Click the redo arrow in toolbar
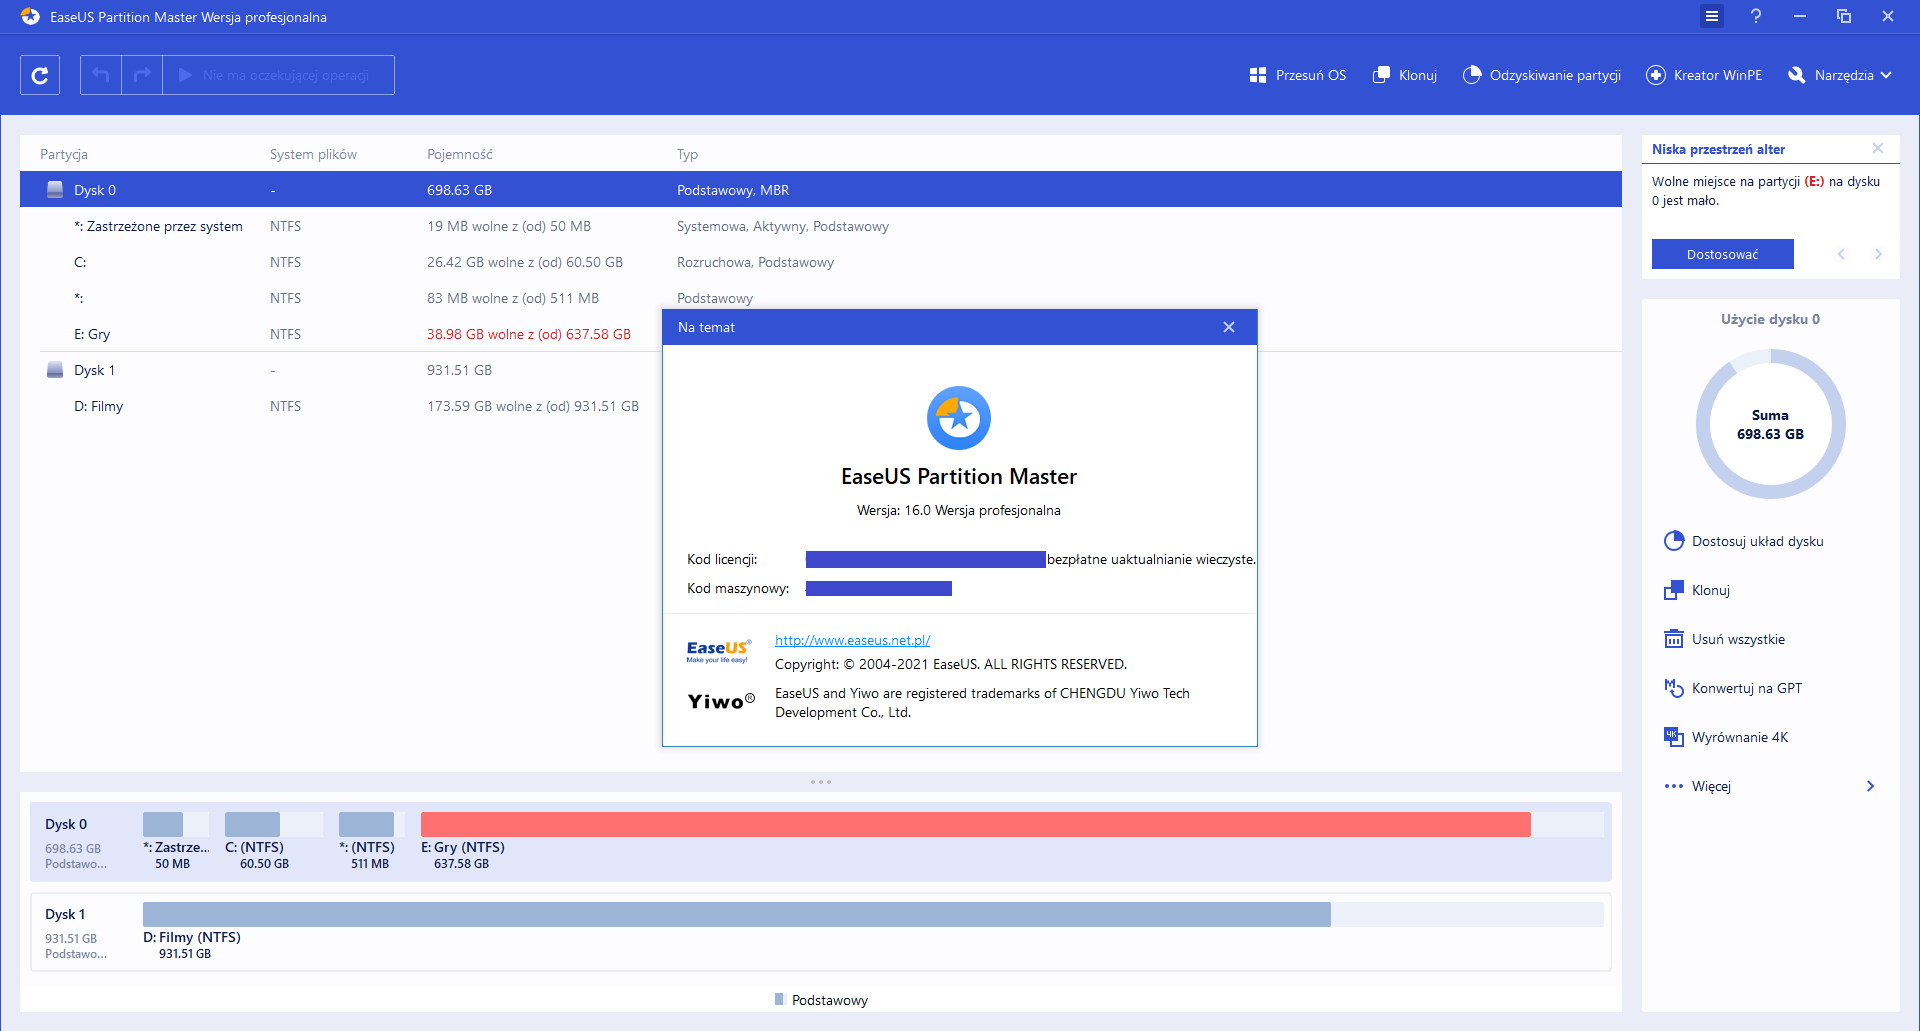The image size is (1920, 1031). pyautogui.click(x=142, y=75)
